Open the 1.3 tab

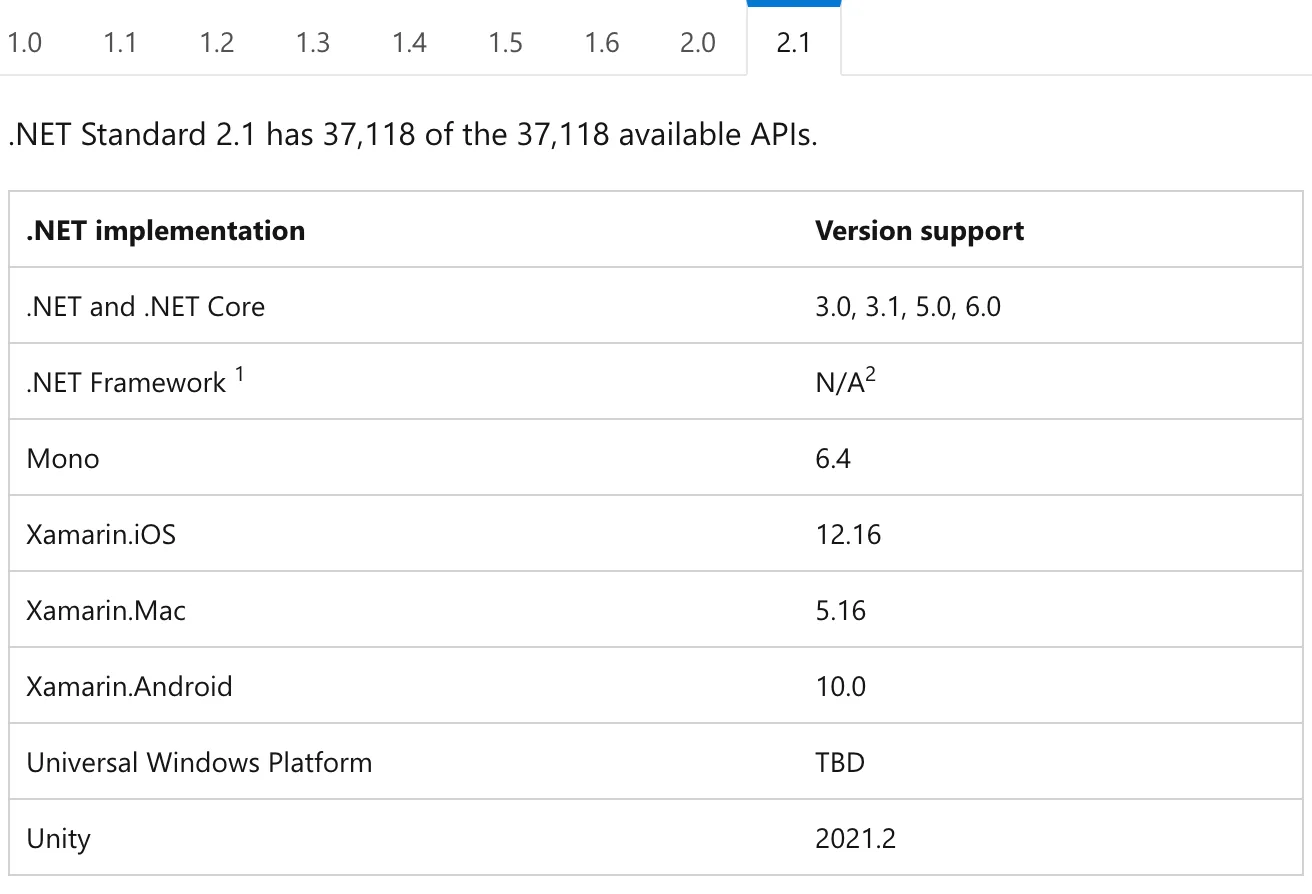312,43
